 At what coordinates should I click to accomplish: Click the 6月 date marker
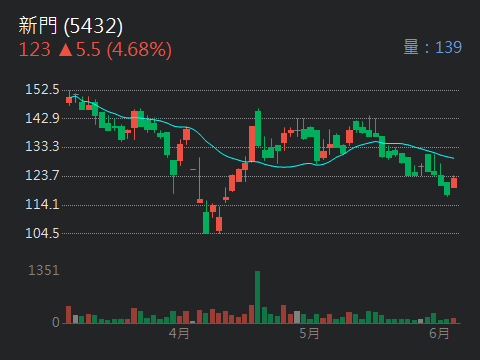click(x=439, y=333)
